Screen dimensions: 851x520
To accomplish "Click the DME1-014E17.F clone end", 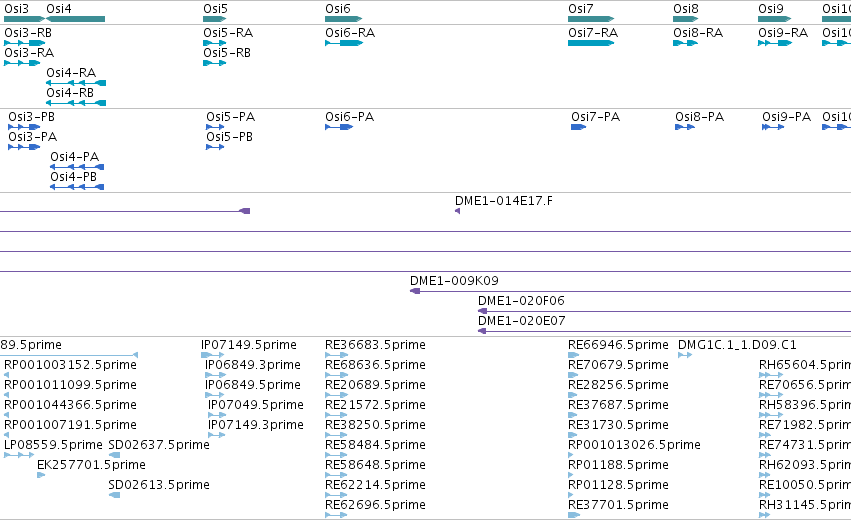I will pos(458,211).
